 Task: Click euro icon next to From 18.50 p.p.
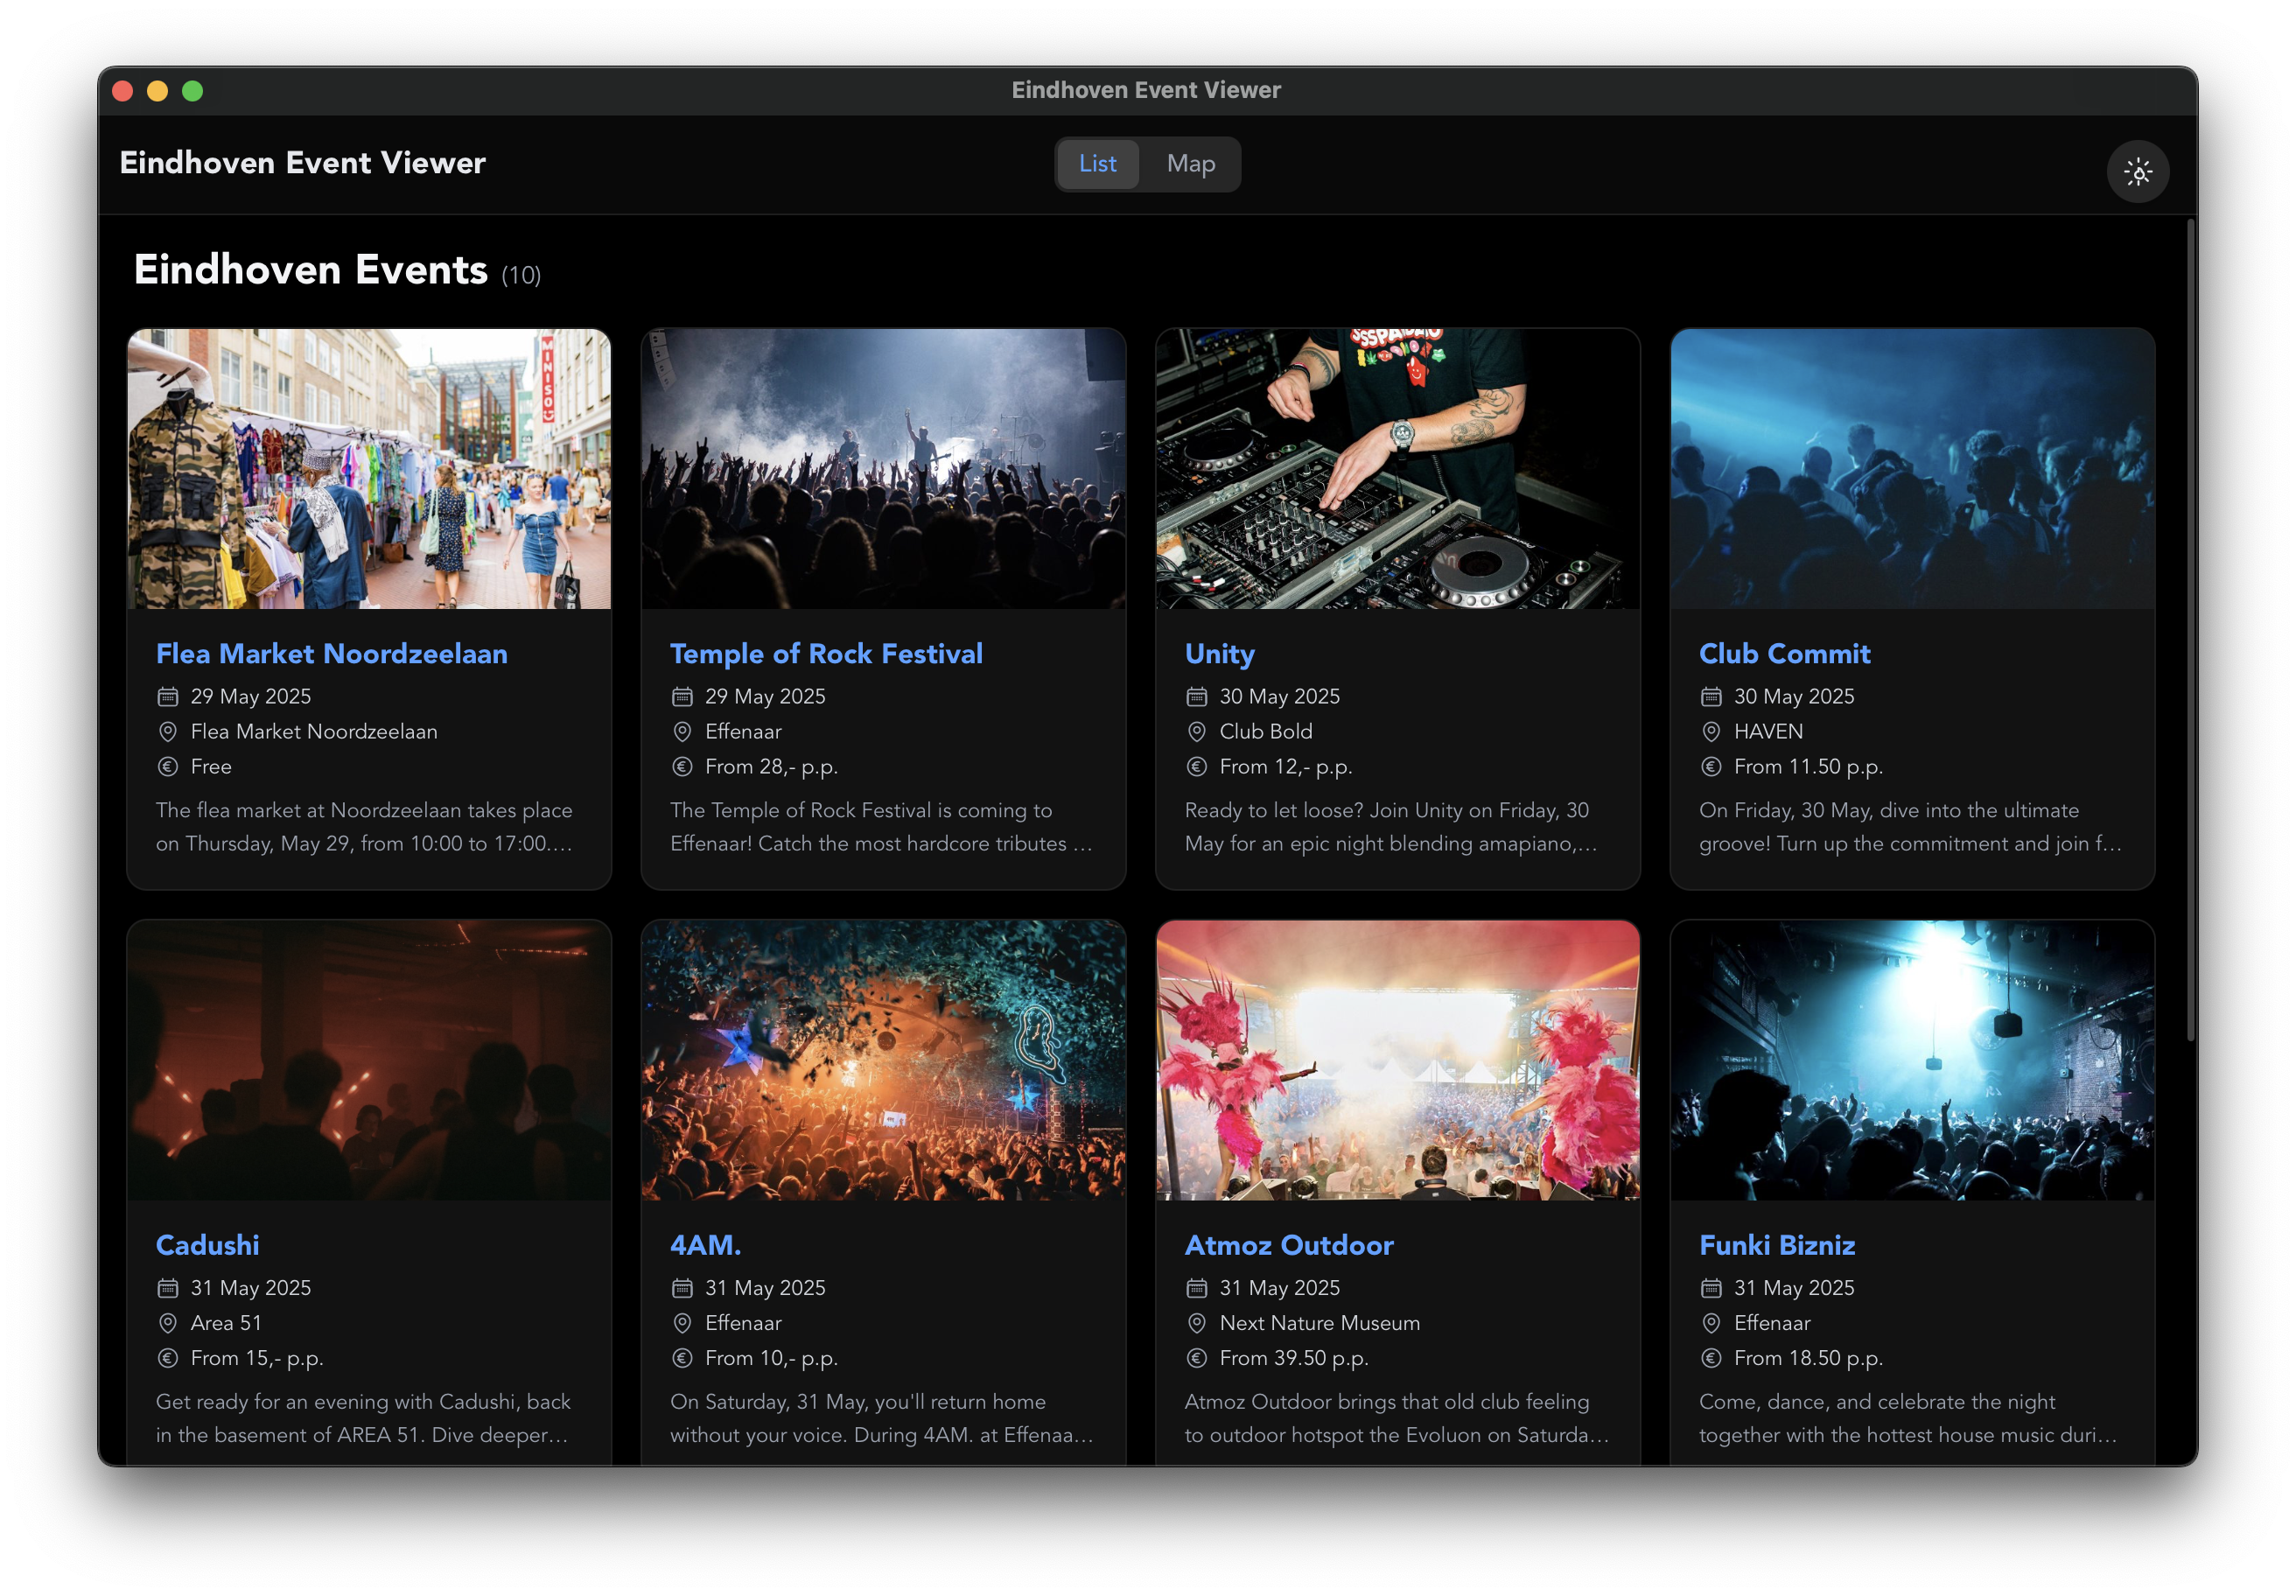1711,1357
